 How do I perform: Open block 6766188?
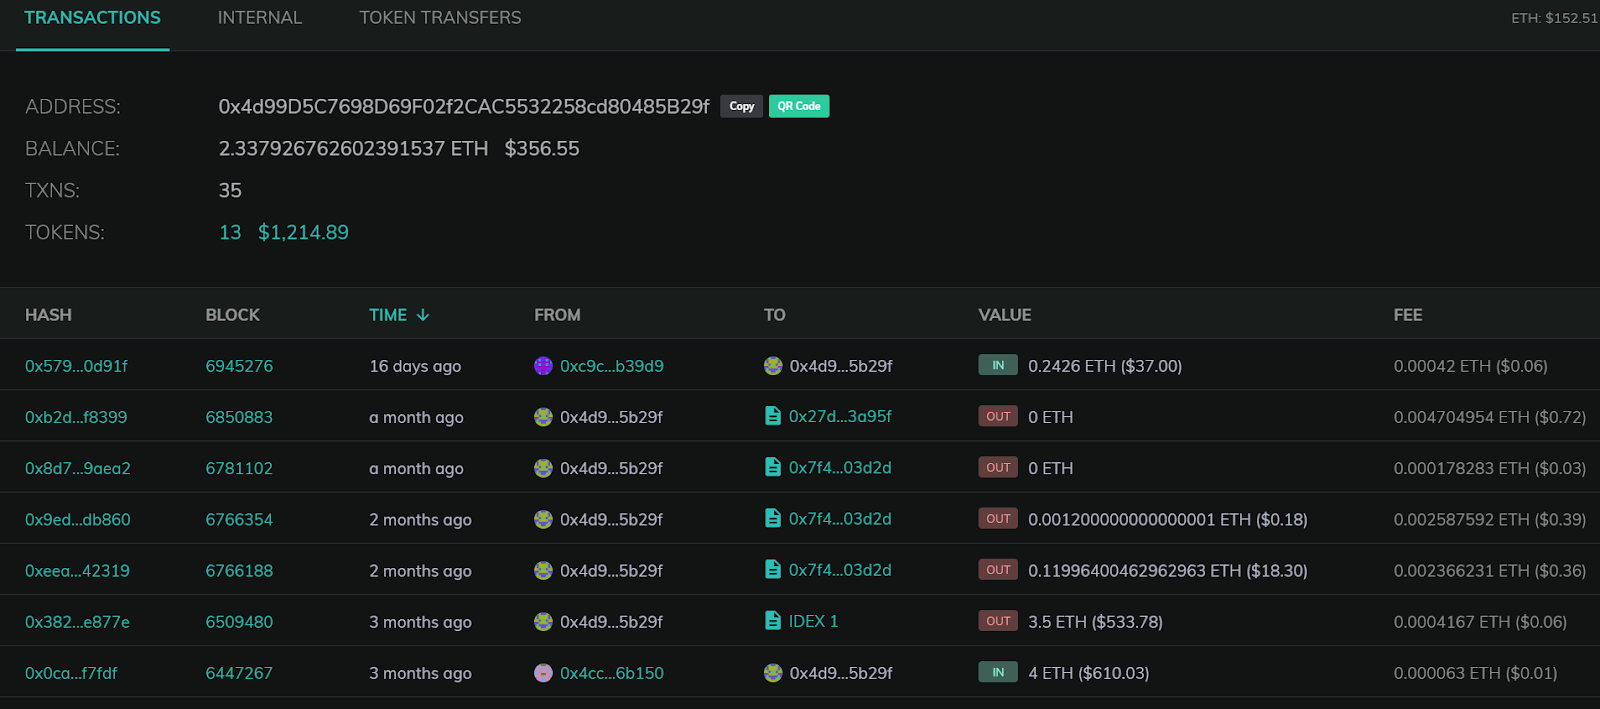239,571
